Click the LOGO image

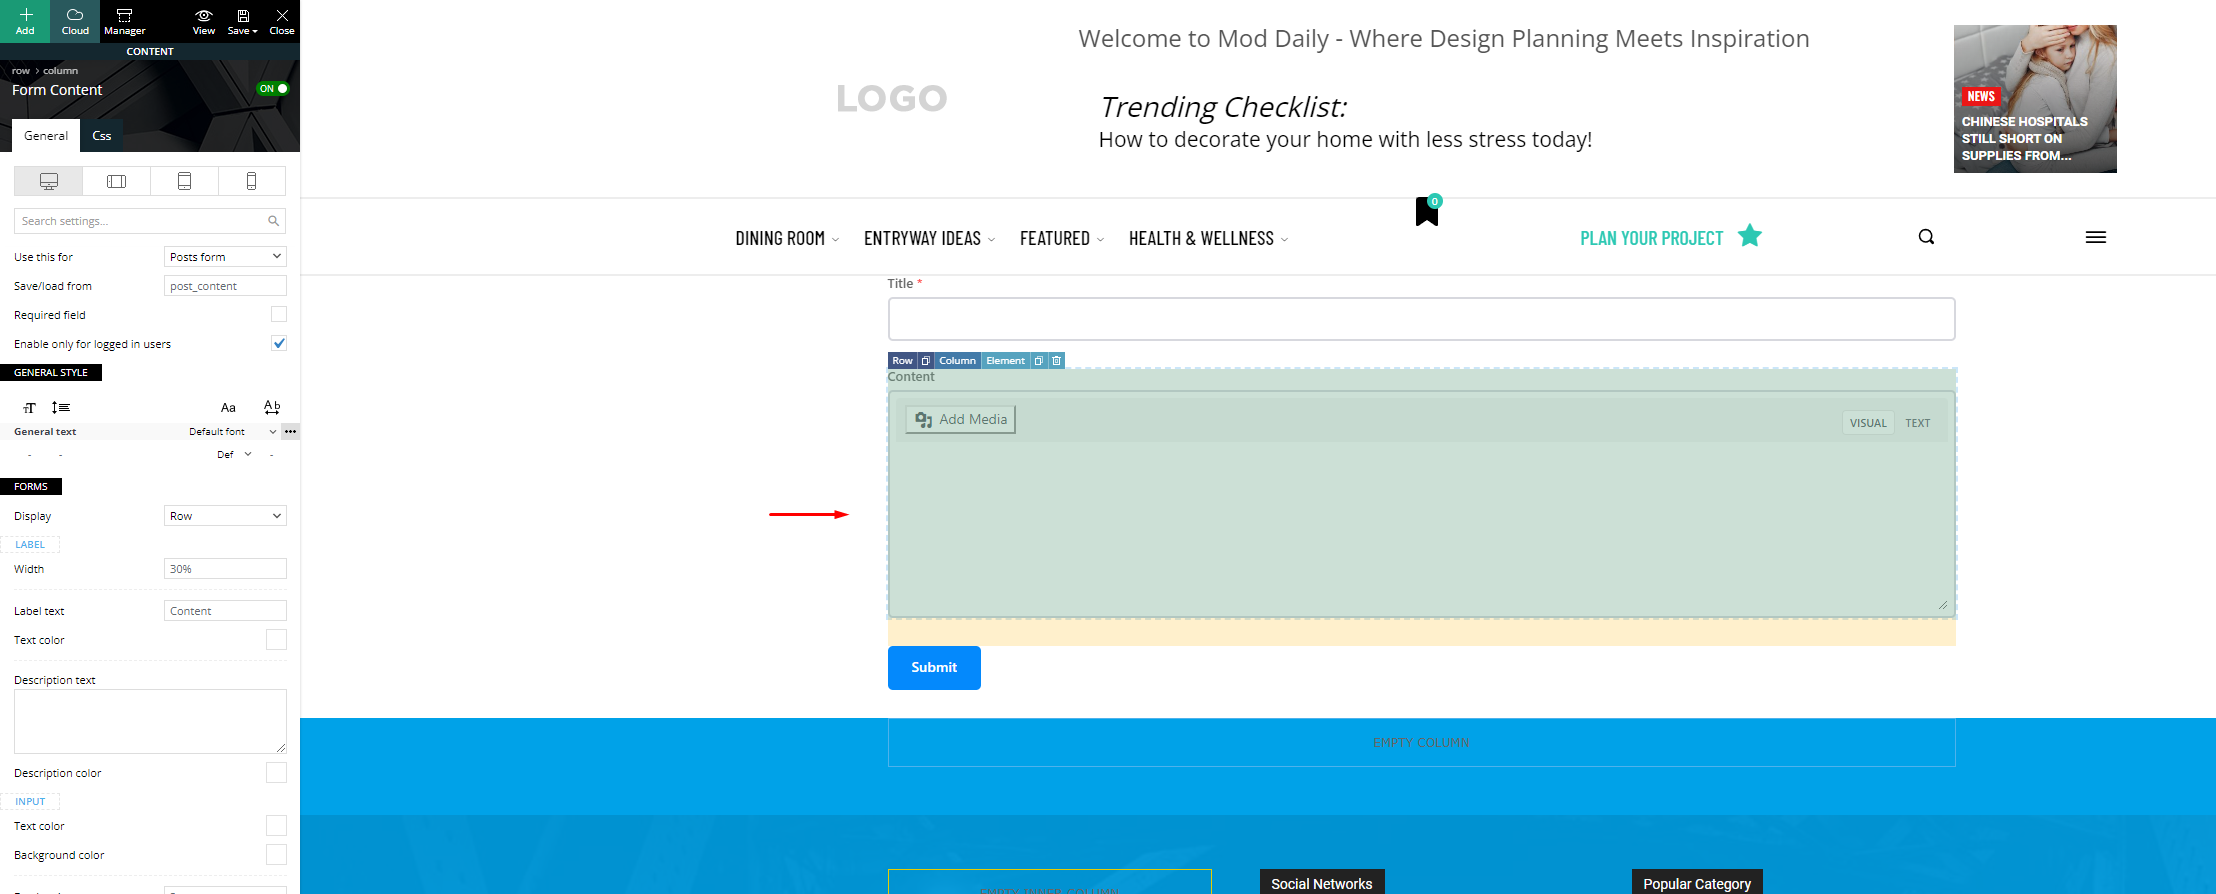pyautogui.click(x=892, y=99)
